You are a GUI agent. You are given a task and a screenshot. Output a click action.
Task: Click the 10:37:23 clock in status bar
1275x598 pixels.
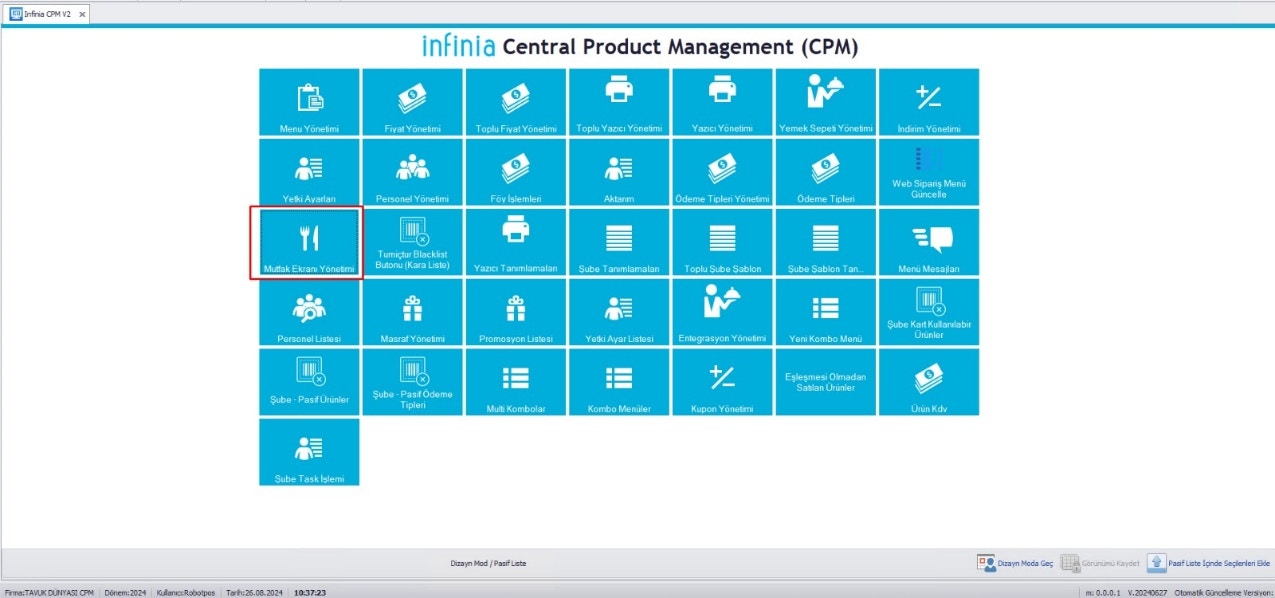310,592
